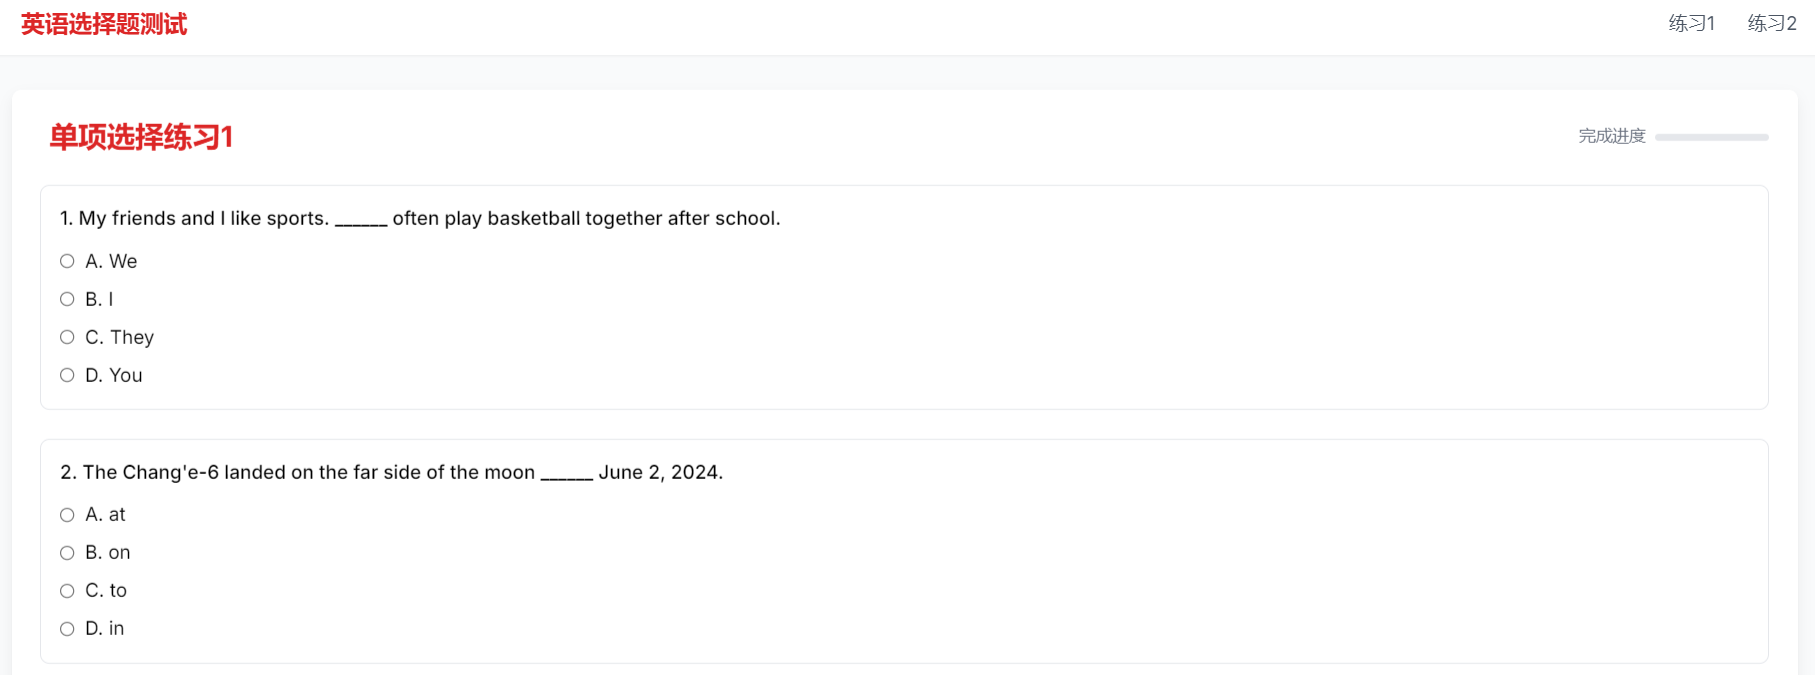Click question 1 text about playing basketball
Image resolution: width=1815 pixels, height=675 pixels.
(420, 218)
